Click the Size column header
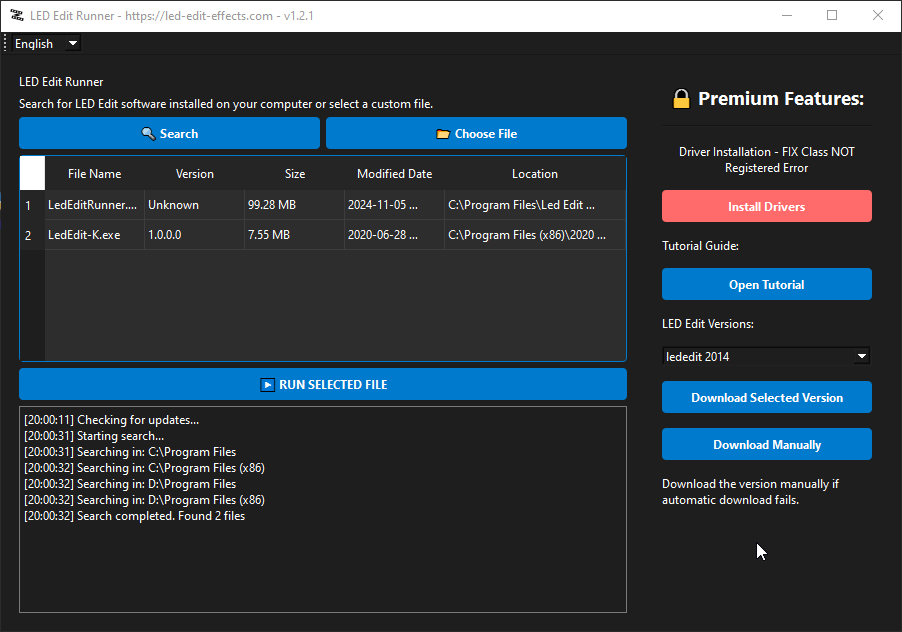The height and width of the screenshot is (632, 902). [x=294, y=174]
